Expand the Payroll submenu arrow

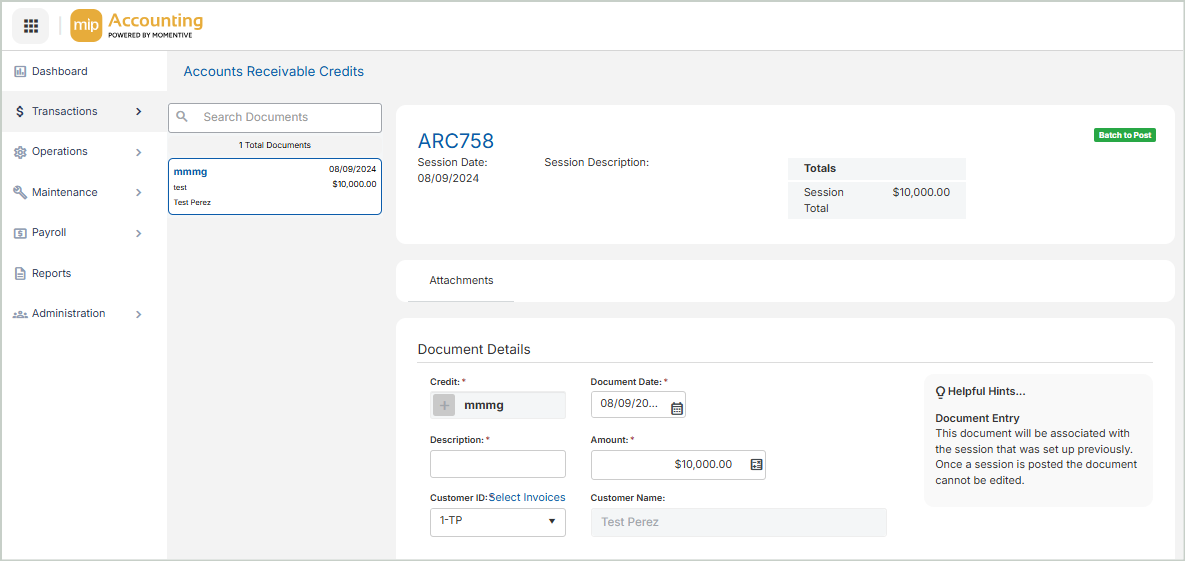pos(138,233)
